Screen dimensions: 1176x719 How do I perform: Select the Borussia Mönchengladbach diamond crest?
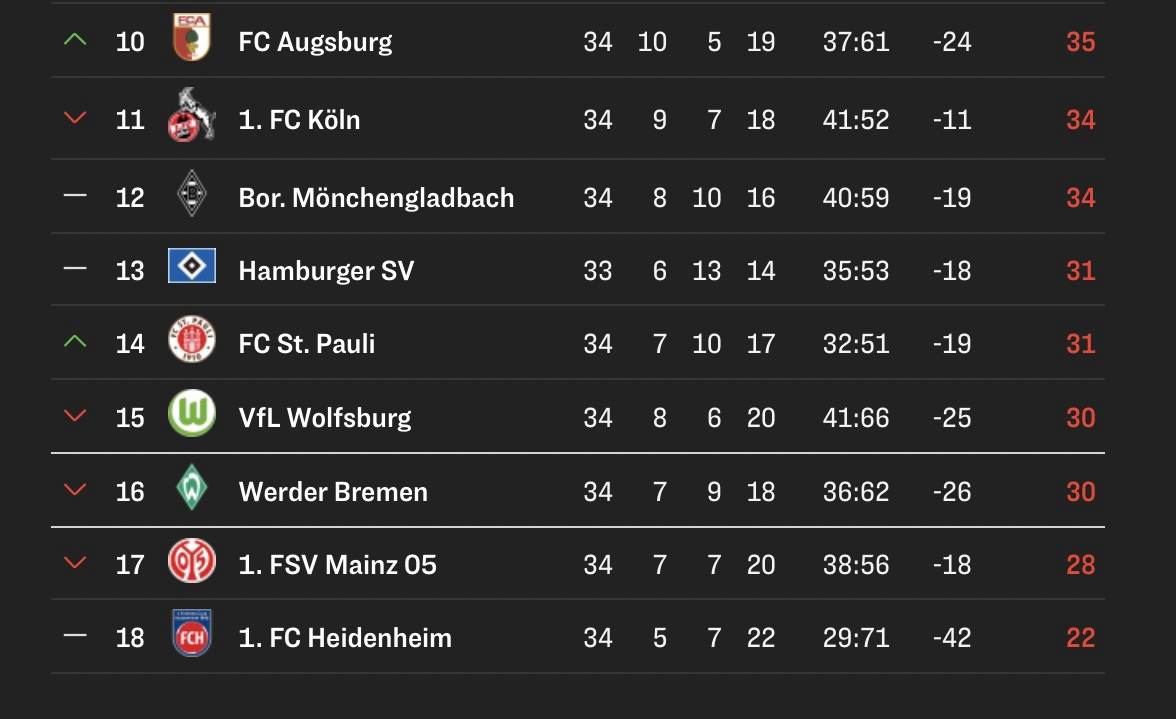coord(191,194)
